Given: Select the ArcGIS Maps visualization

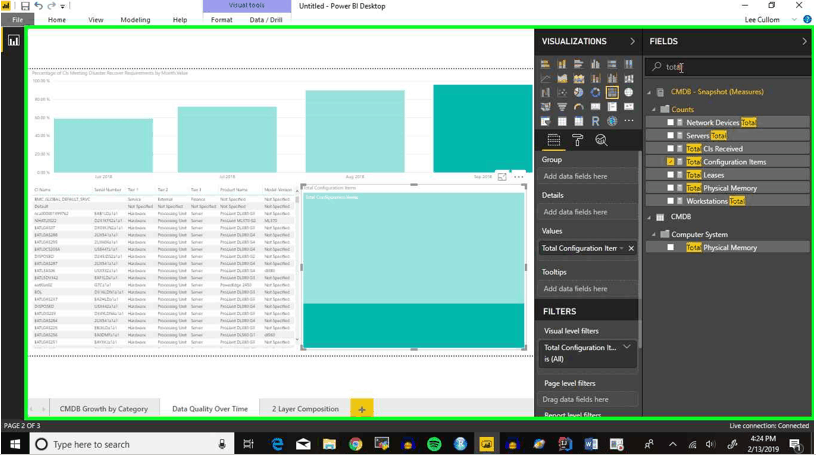Looking at the screenshot, I should 612,121.
